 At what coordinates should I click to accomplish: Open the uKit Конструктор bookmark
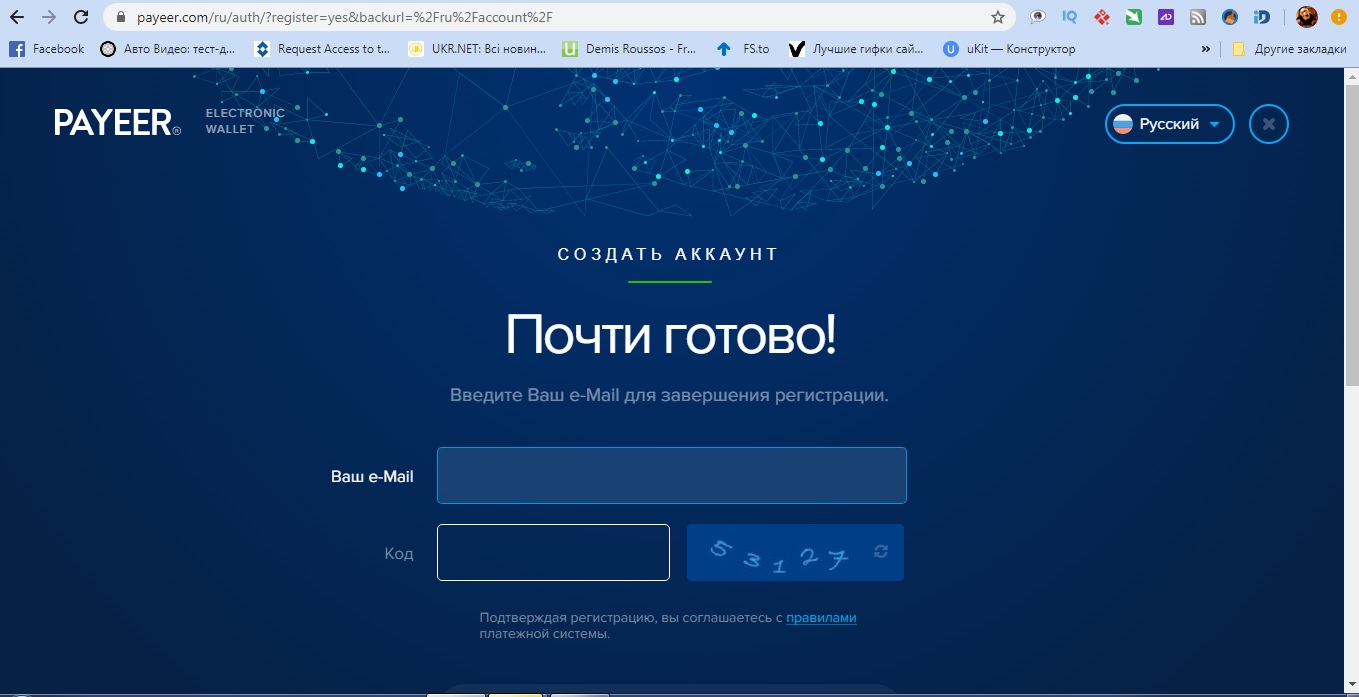1009,48
